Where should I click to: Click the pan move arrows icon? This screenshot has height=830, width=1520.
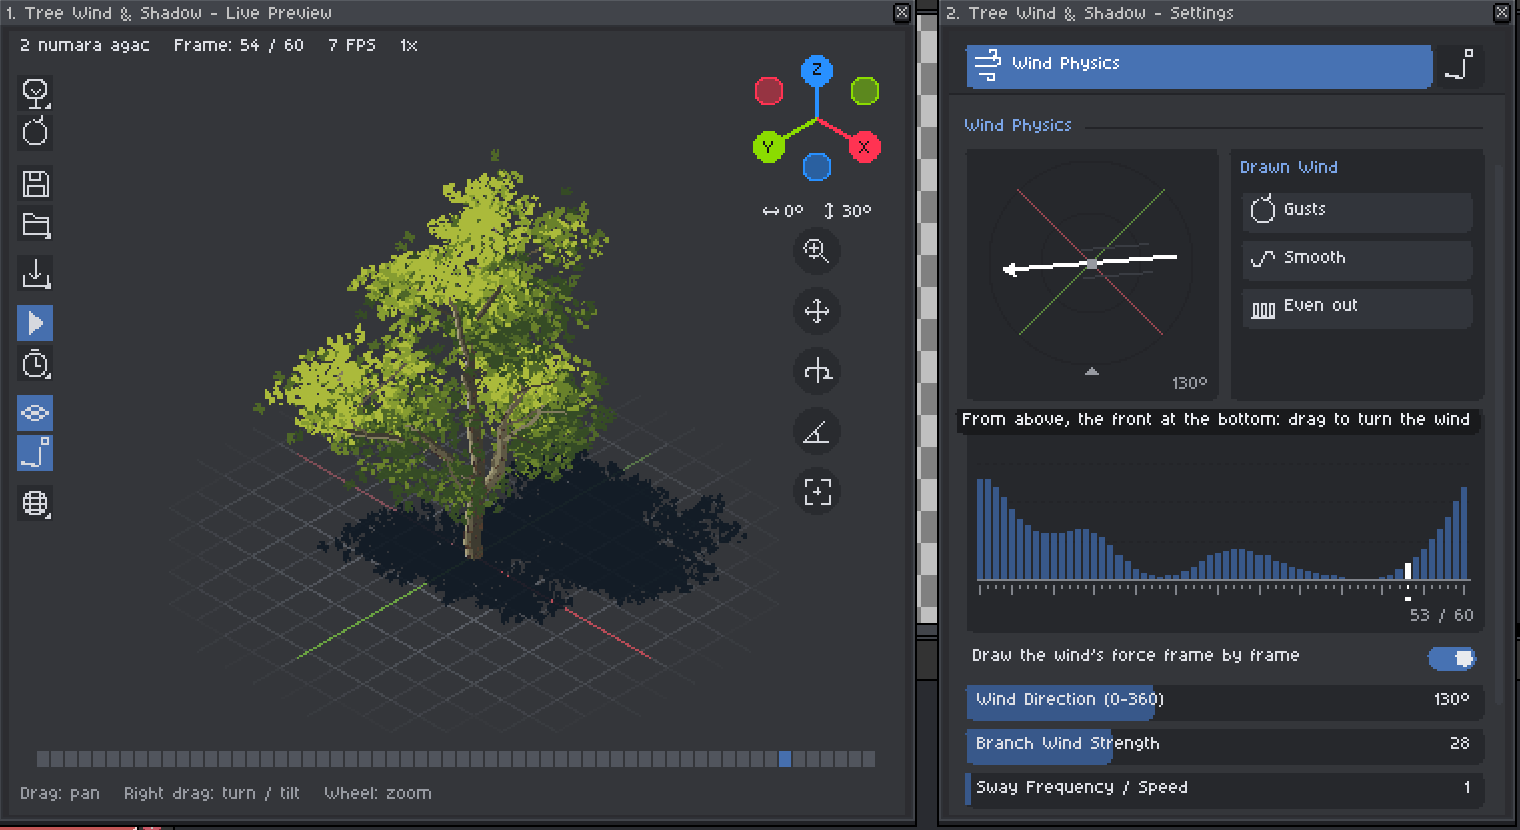pos(817,311)
